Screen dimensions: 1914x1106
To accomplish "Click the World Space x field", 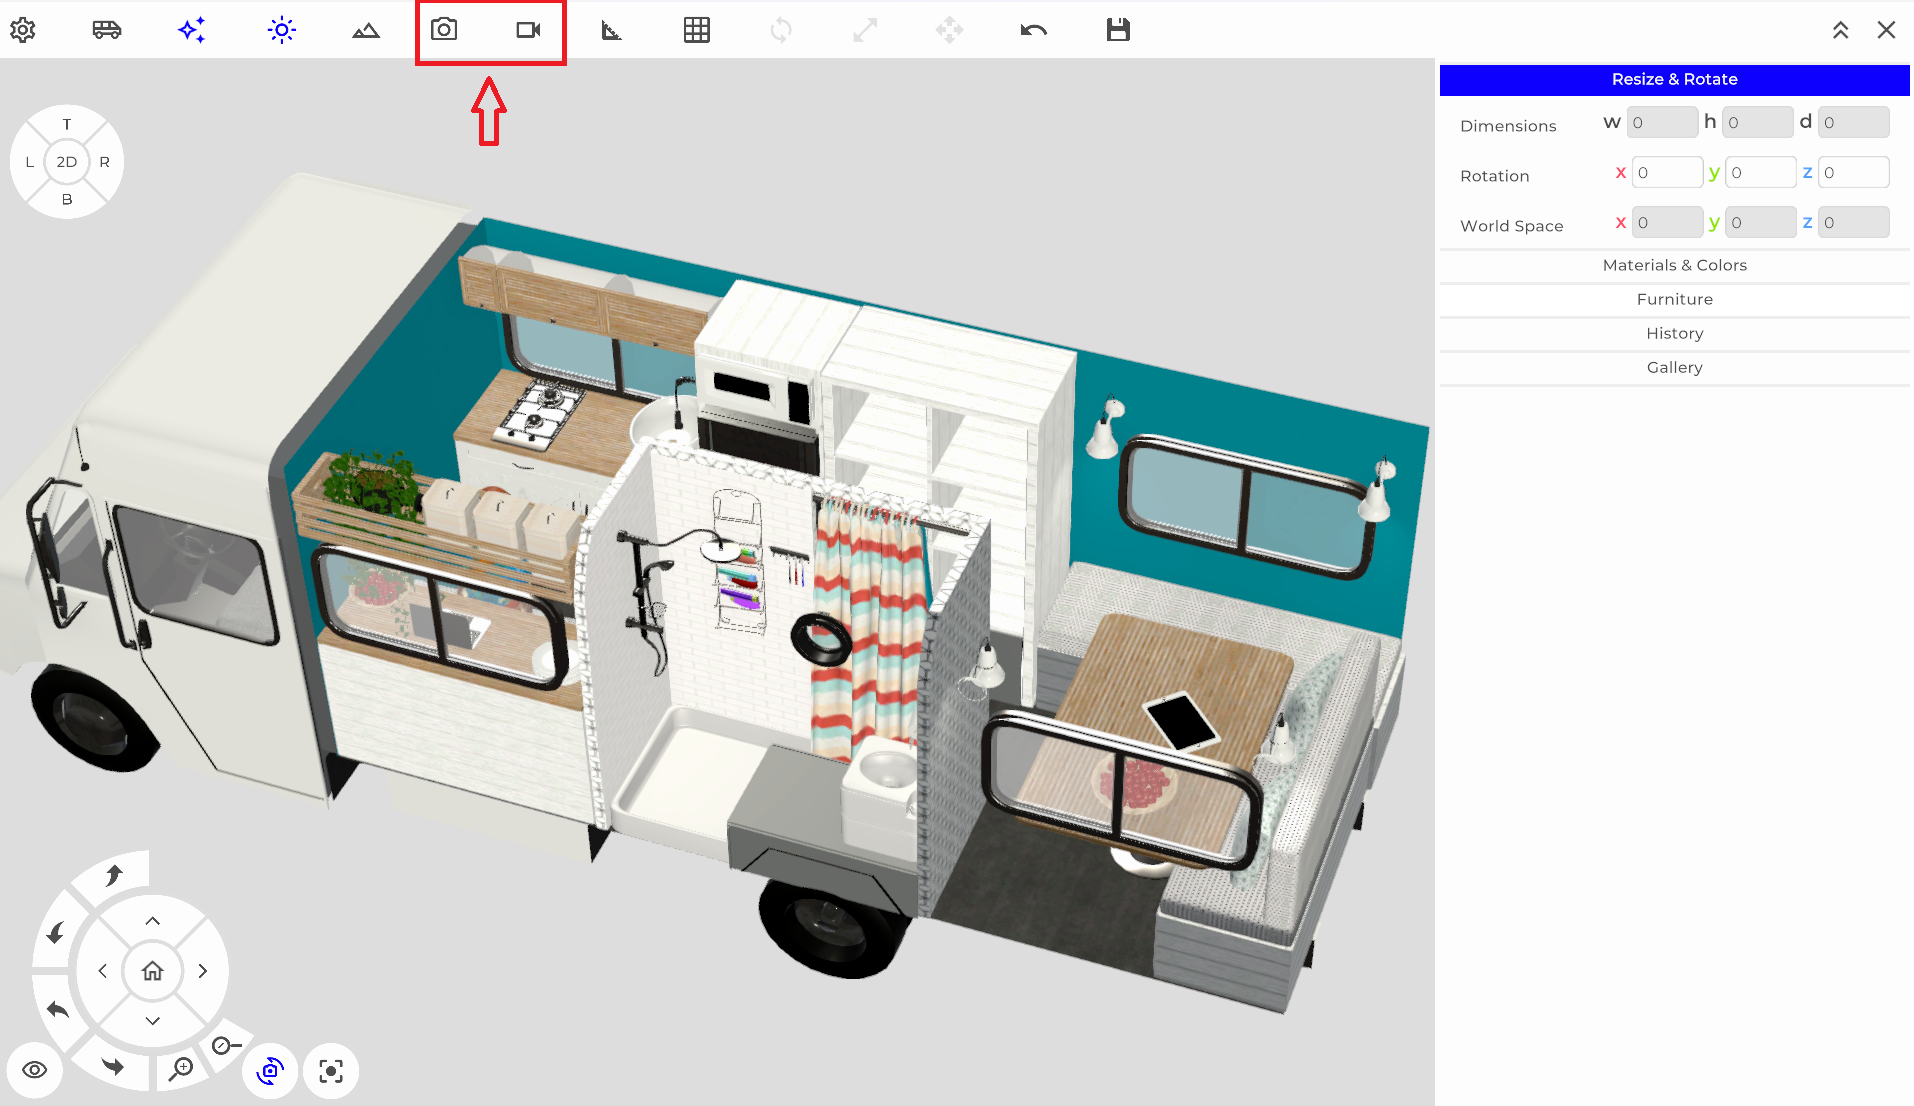I will 1667,222.
